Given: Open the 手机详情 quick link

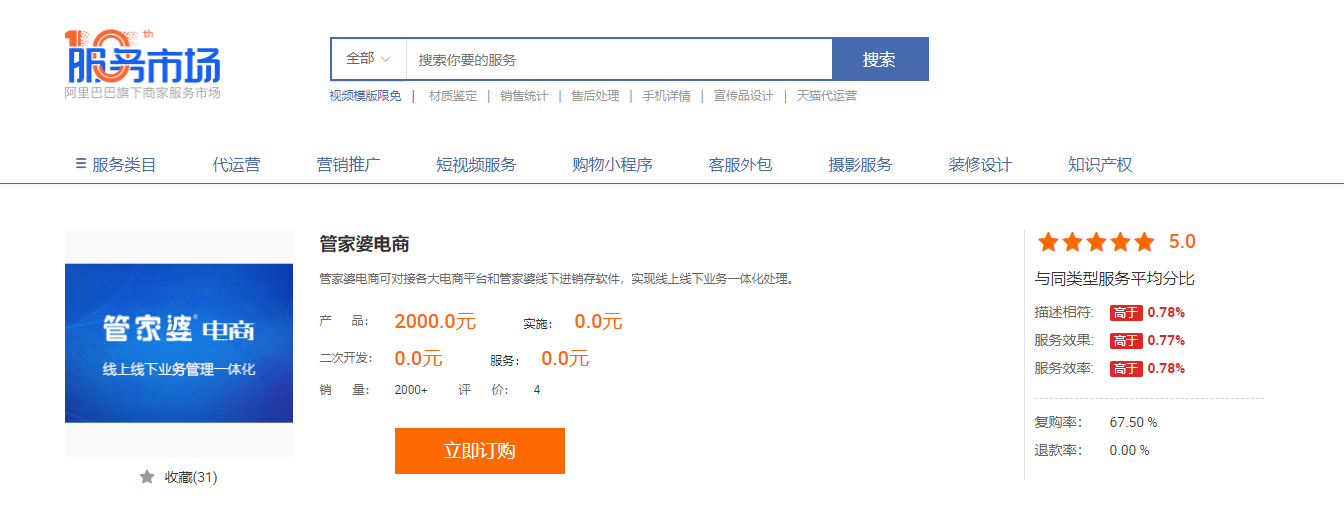Looking at the screenshot, I should click(666, 96).
